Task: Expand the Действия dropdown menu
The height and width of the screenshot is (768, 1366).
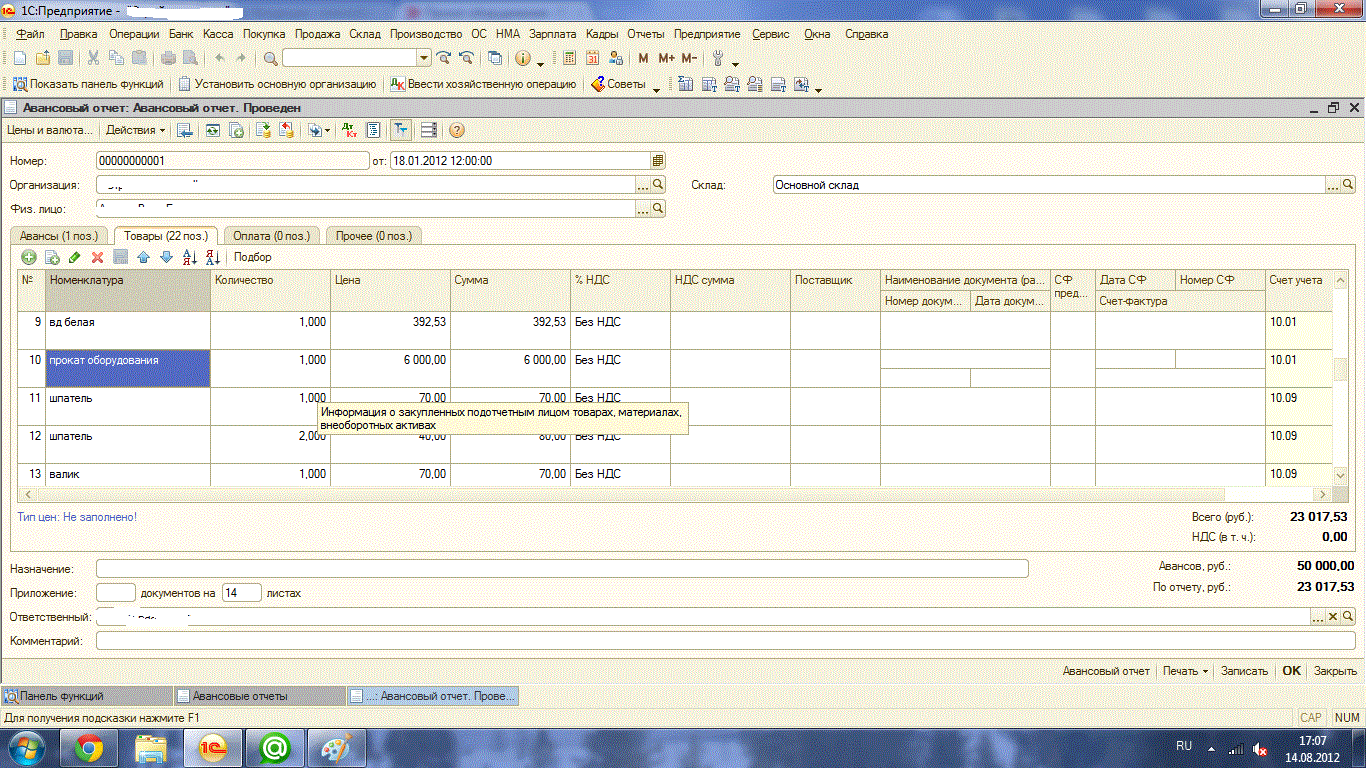Action: [x=136, y=130]
